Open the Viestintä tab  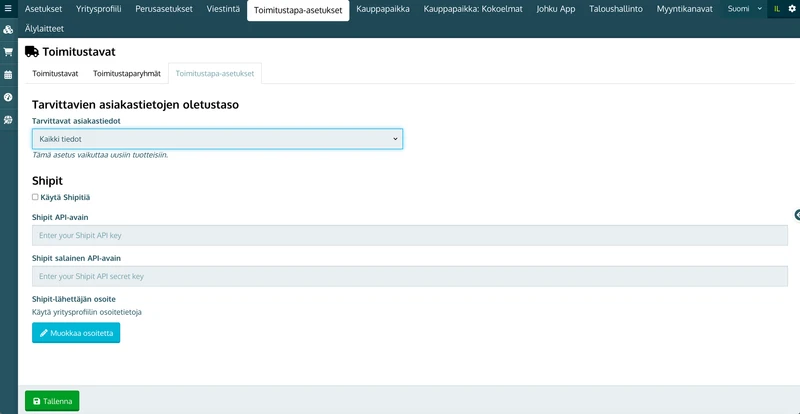point(223,9)
